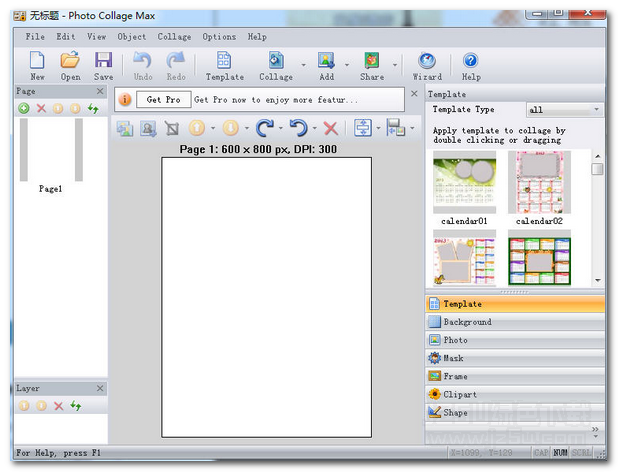Expand the side panel overflow chevron
Image resolution: width=618 pixels, height=472 pixels.
tap(595, 431)
